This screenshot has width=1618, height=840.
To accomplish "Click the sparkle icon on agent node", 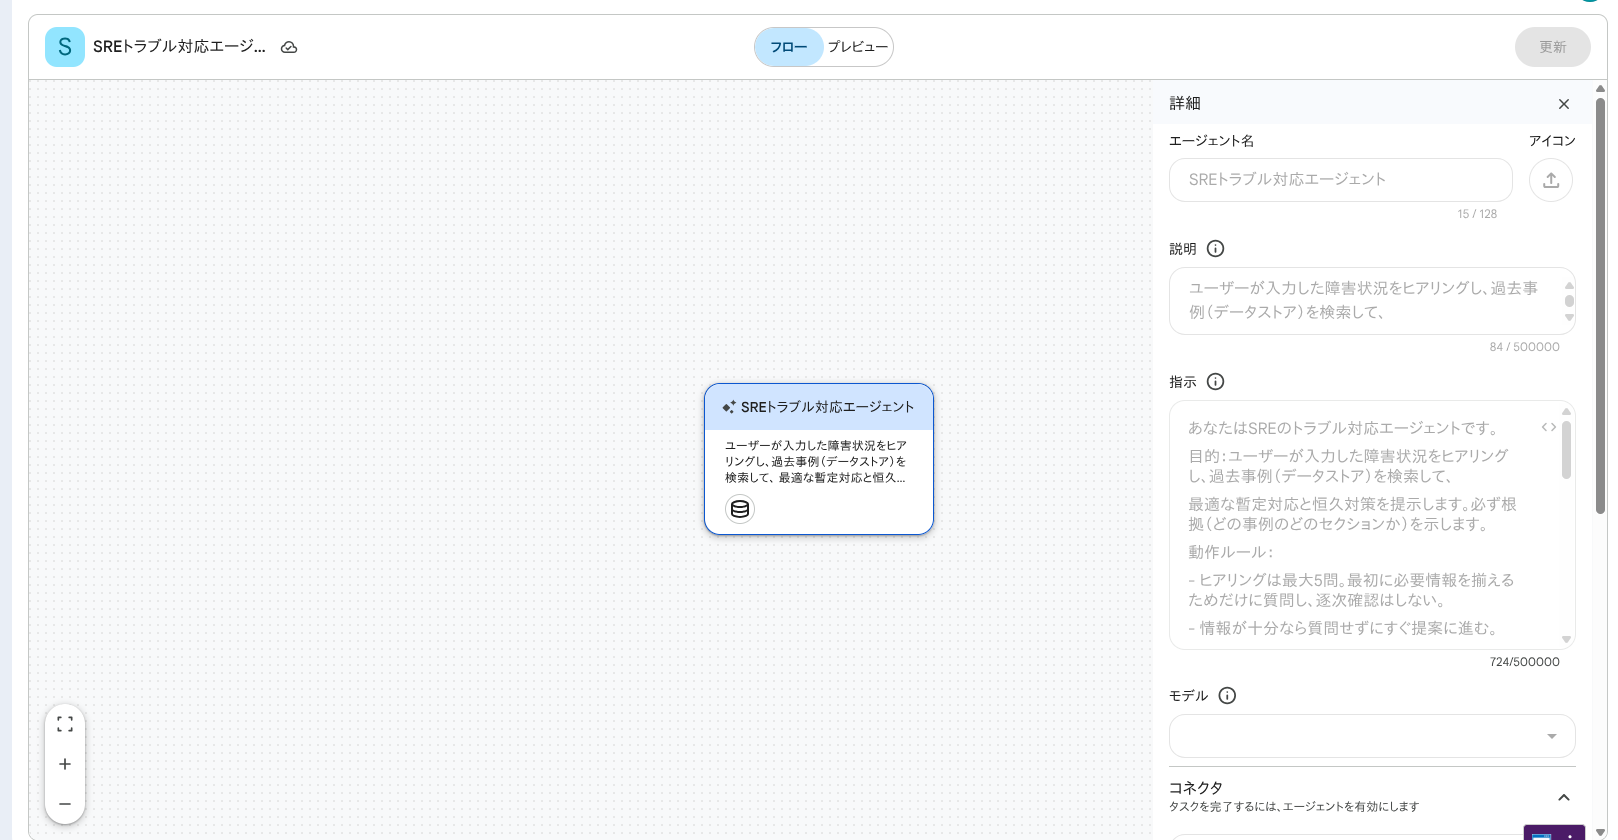I will (729, 407).
